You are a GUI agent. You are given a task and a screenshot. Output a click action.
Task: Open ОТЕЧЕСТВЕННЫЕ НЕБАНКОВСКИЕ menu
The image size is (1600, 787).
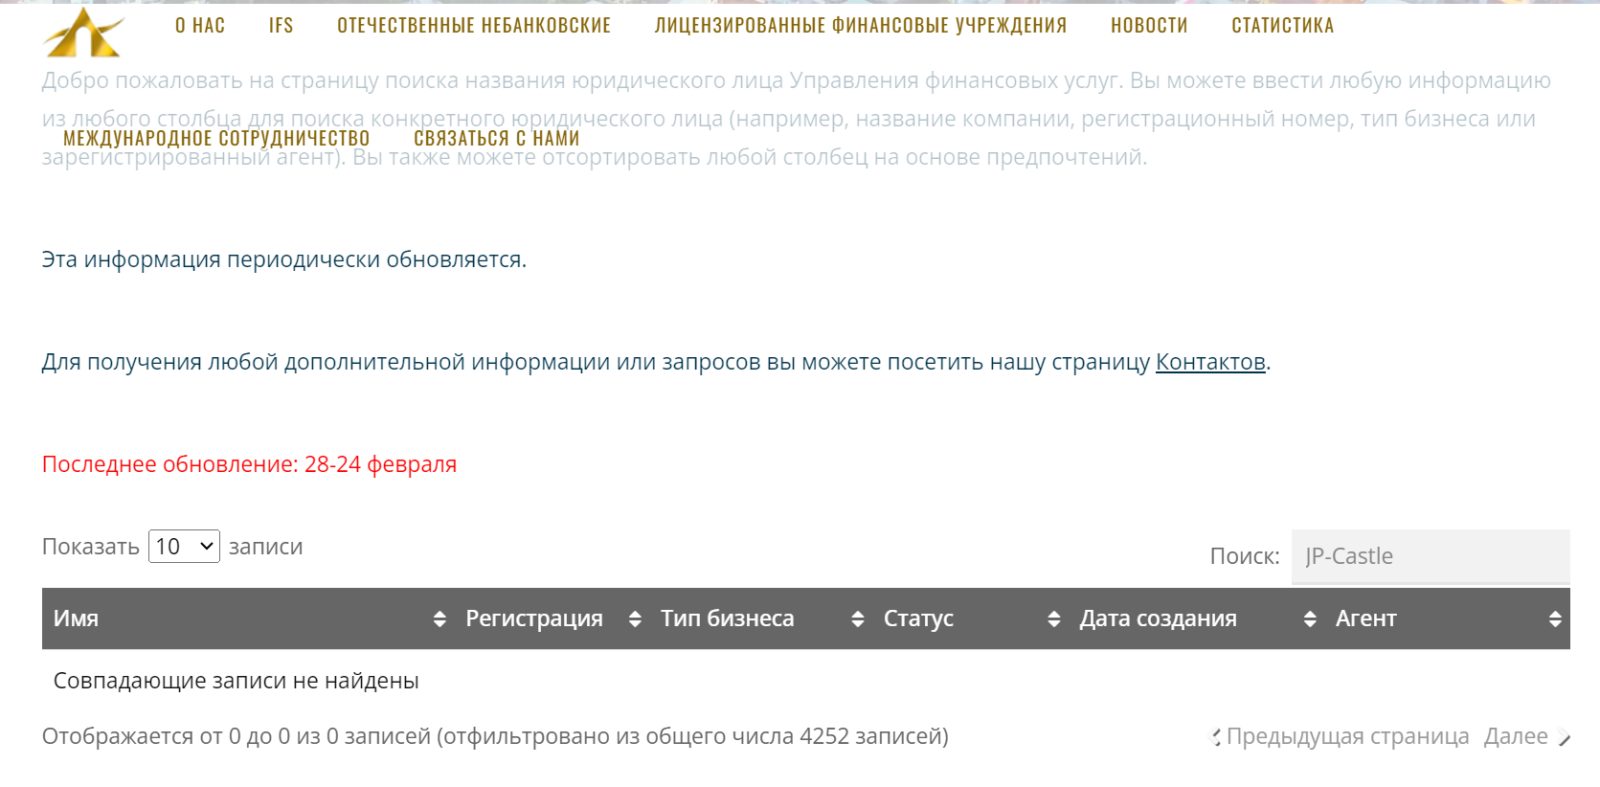pyautogui.click(x=474, y=26)
